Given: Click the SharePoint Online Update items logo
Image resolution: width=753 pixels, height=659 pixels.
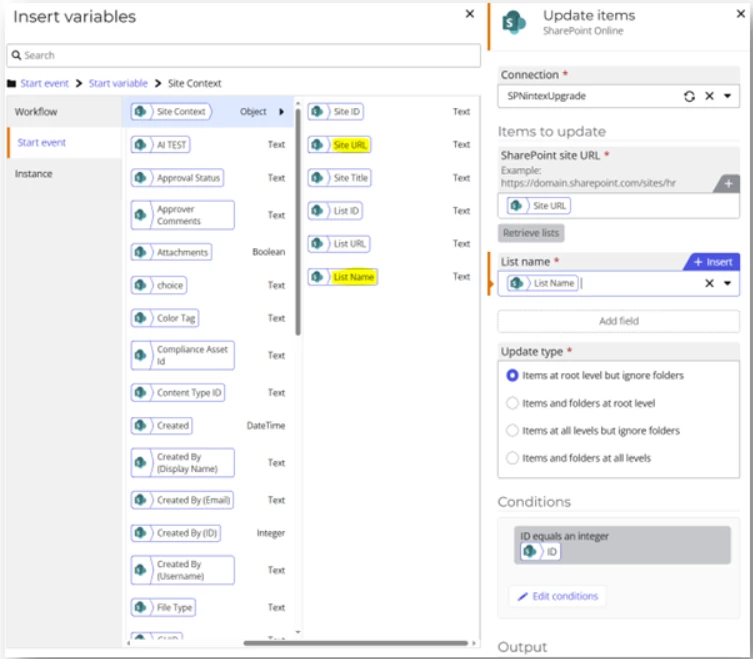Looking at the screenshot, I should tap(513, 23).
